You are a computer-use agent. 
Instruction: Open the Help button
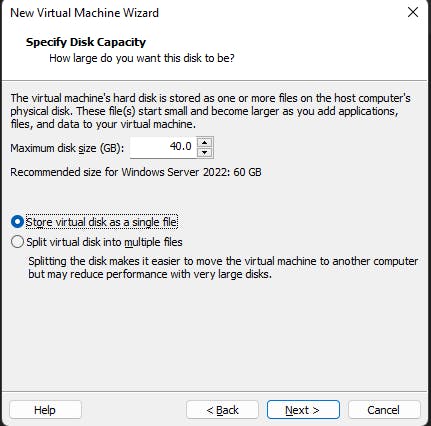[x=45, y=410]
